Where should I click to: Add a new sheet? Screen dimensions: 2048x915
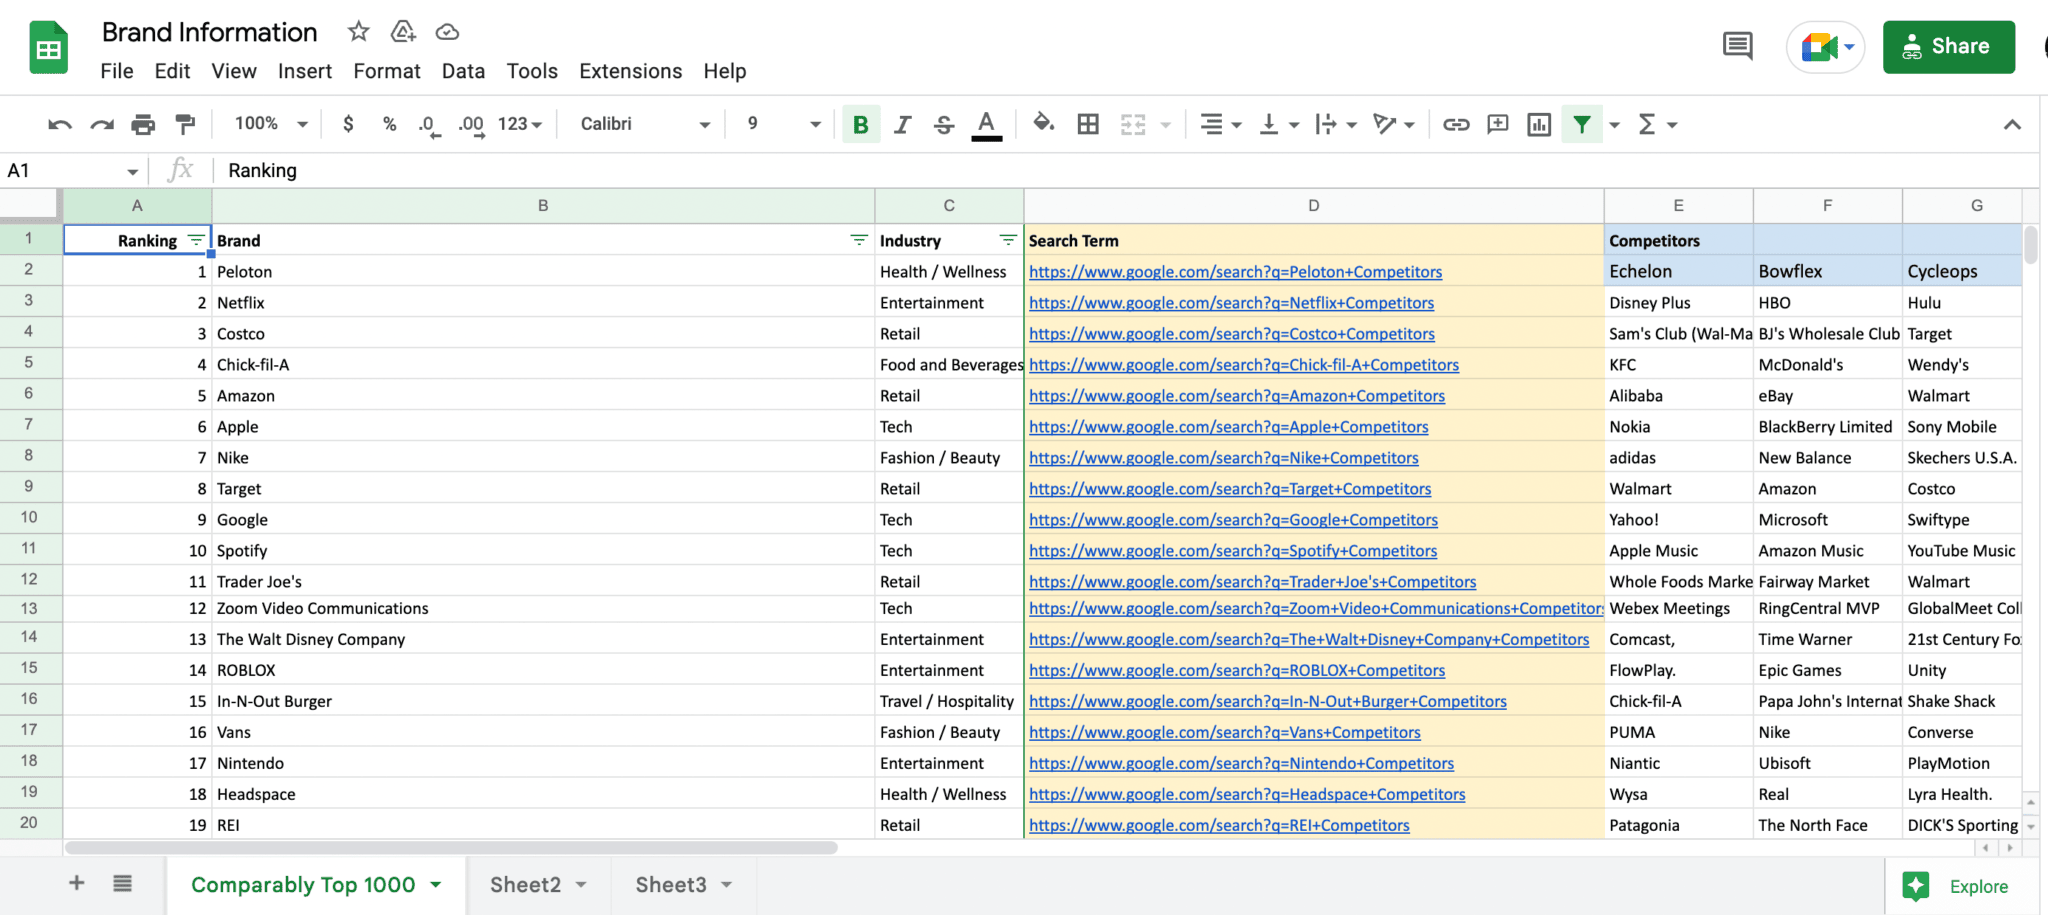click(76, 883)
